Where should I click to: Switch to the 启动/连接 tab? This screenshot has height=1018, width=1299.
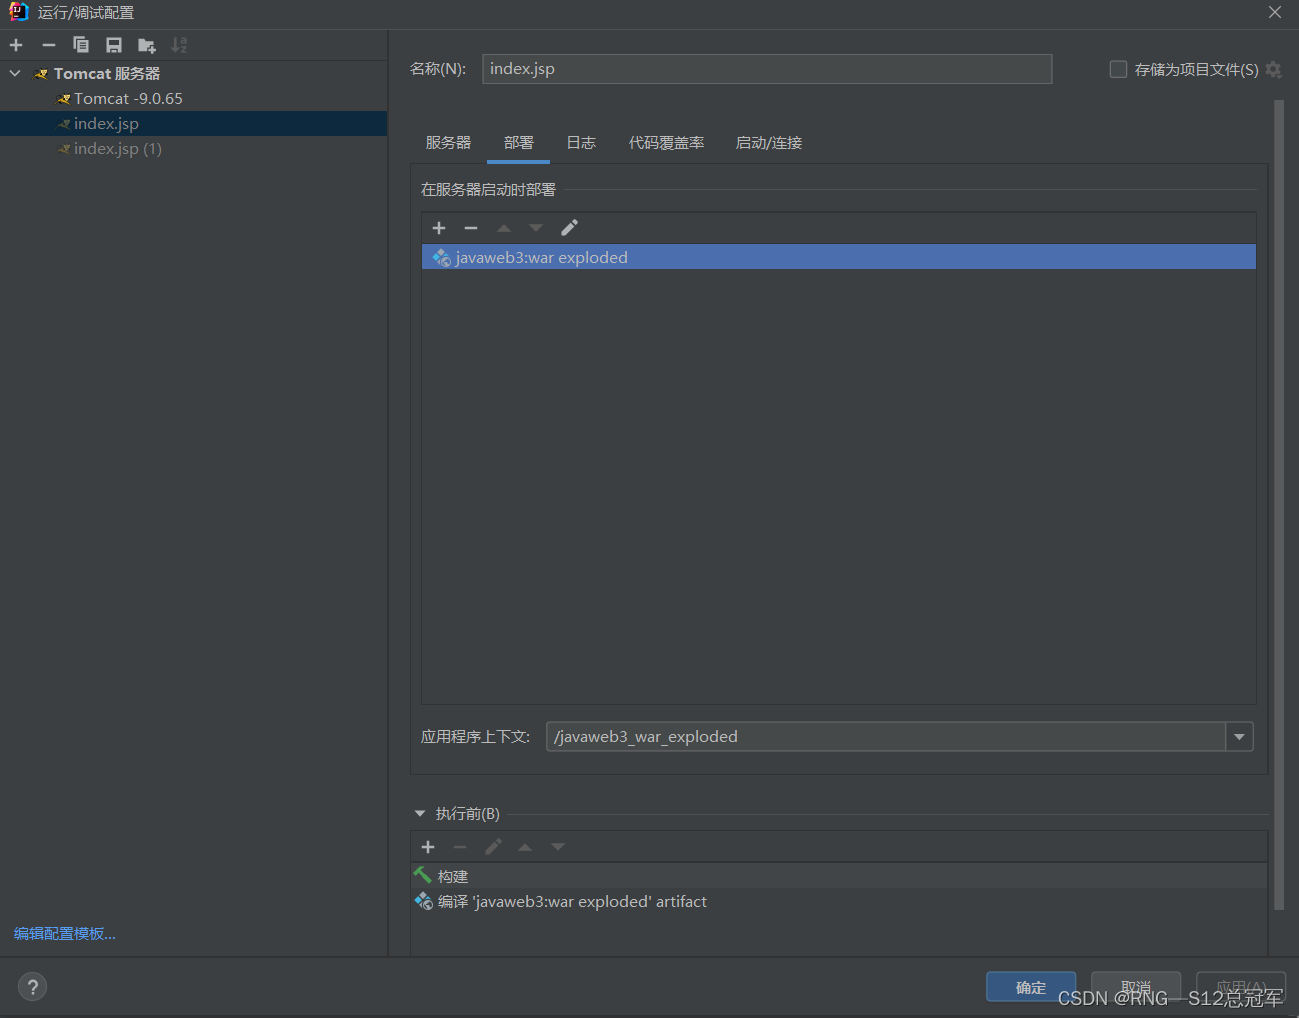[769, 143]
